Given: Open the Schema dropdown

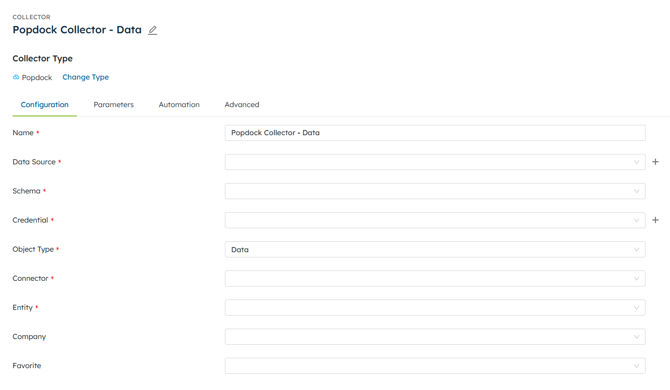Looking at the screenshot, I should tap(435, 191).
